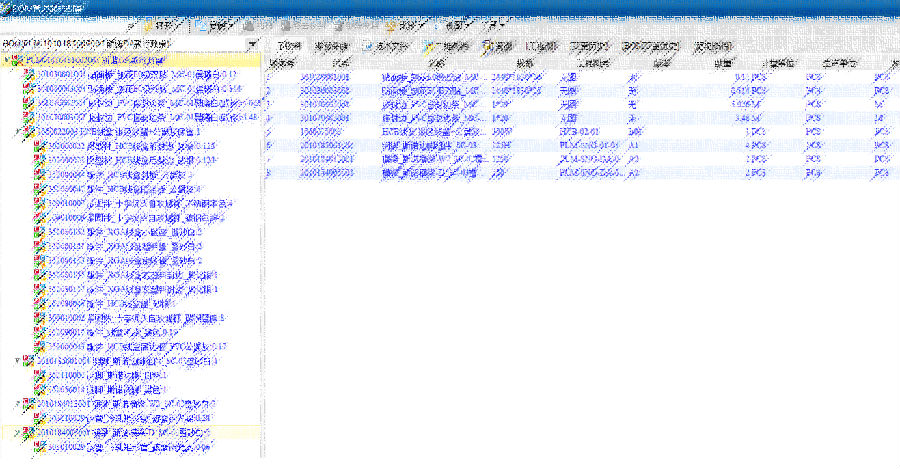
Task: Click the root node's part icon
Action: [17, 60]
